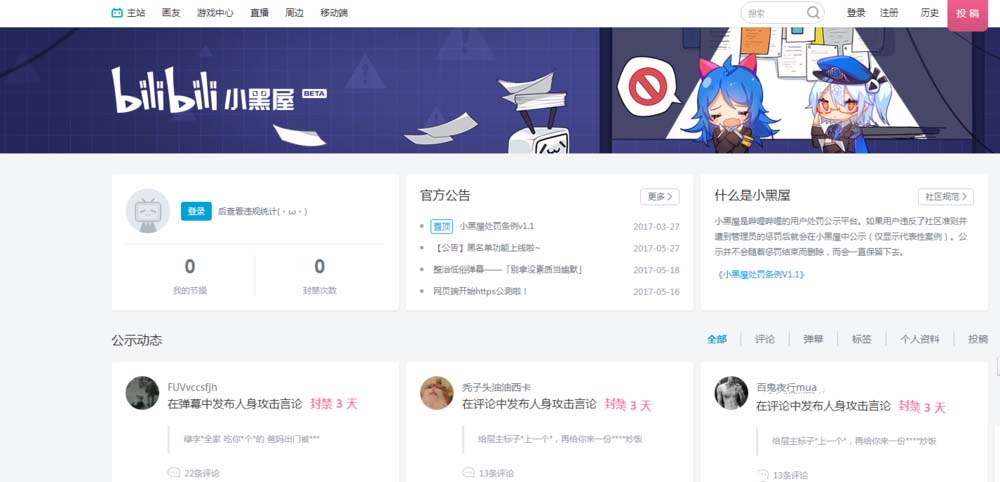Viewport: 1000px width, 482px height.
Task: Open 历史 in top bar
Action: tap(930, 13)
